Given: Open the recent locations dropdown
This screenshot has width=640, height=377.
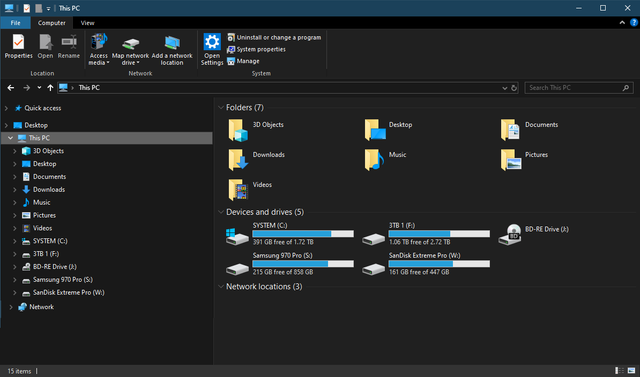Looking at the screenshot, I should click(x=39, y=88).
